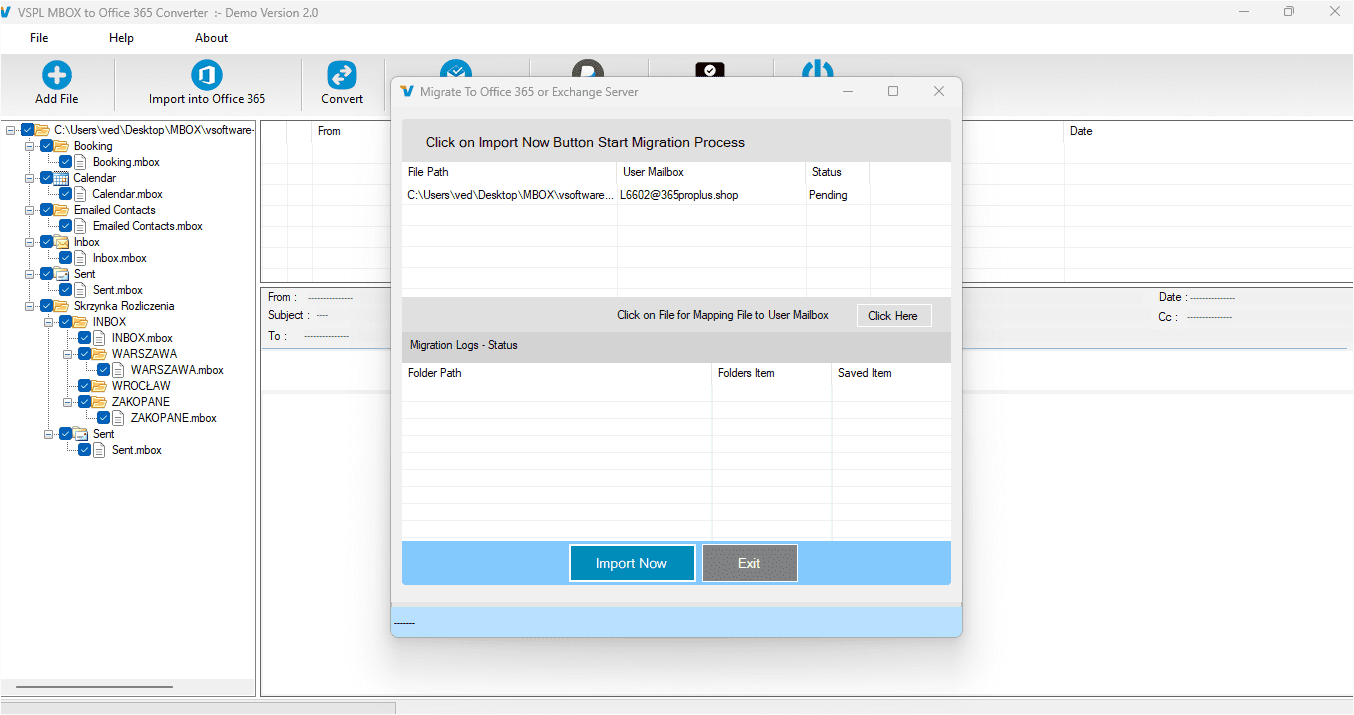Uncheck the root C:\Users path checkbox
The height and width of the screenshot is (715, 1354).
[x=27, y=130]
